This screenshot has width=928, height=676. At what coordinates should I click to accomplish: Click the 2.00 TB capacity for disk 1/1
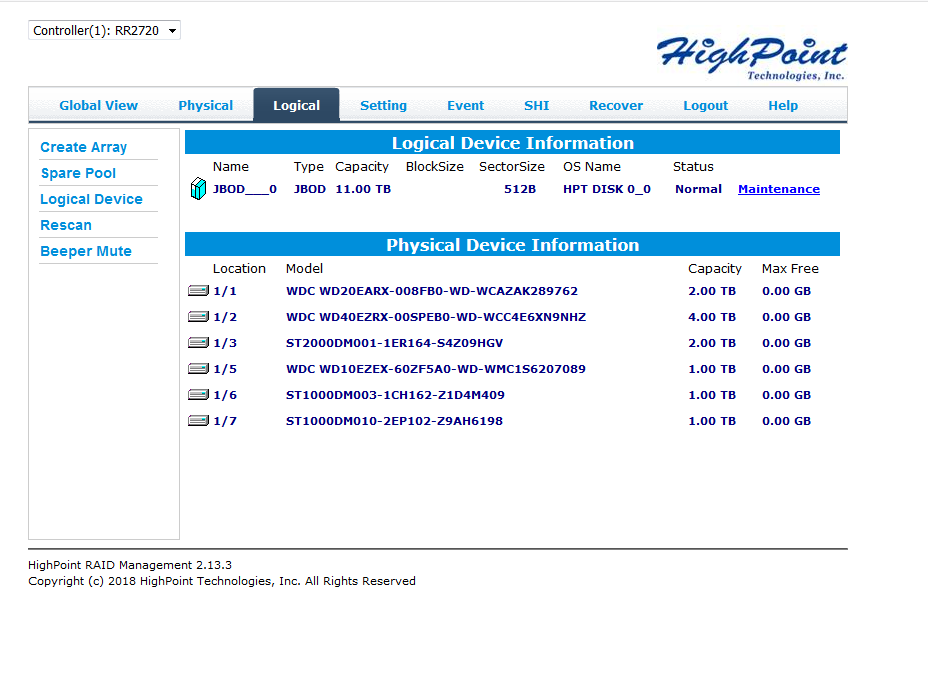(x=712, y=291)
